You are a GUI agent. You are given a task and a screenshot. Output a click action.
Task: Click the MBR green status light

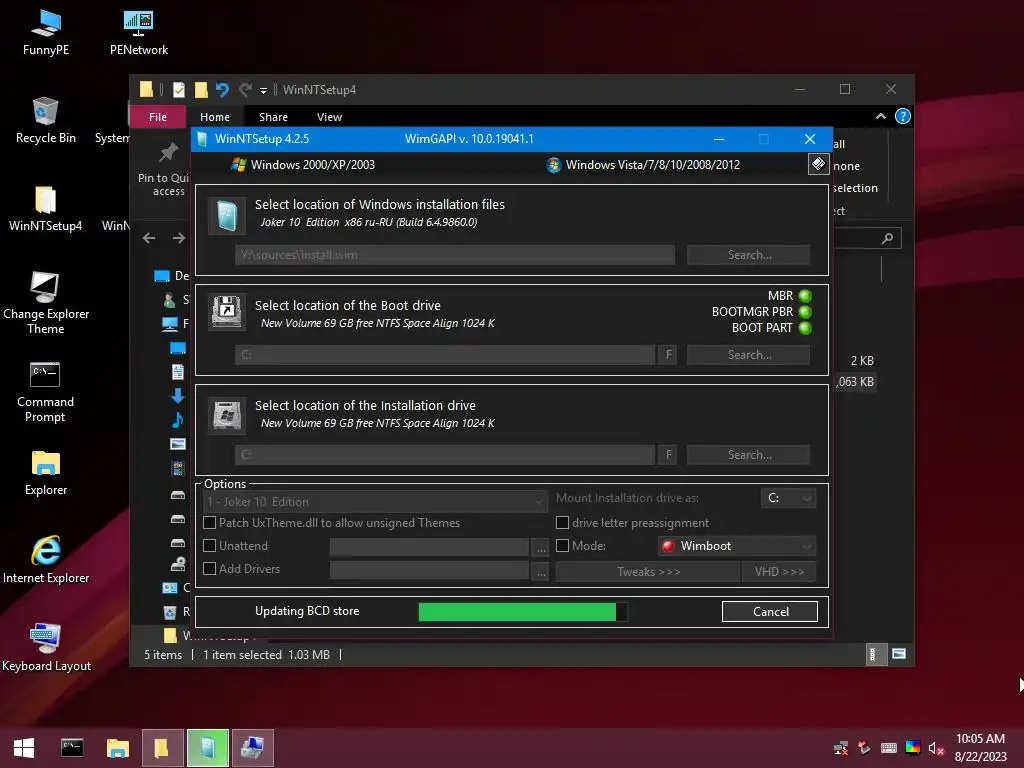point(805,296)
